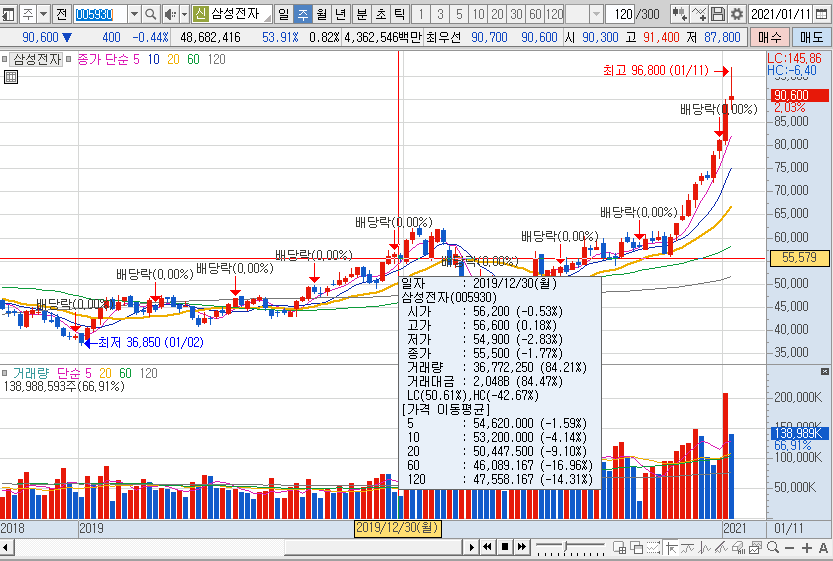This screenshot has height=561, width=833.
Task: Select the 1 interval button
Action: (421, 14)
